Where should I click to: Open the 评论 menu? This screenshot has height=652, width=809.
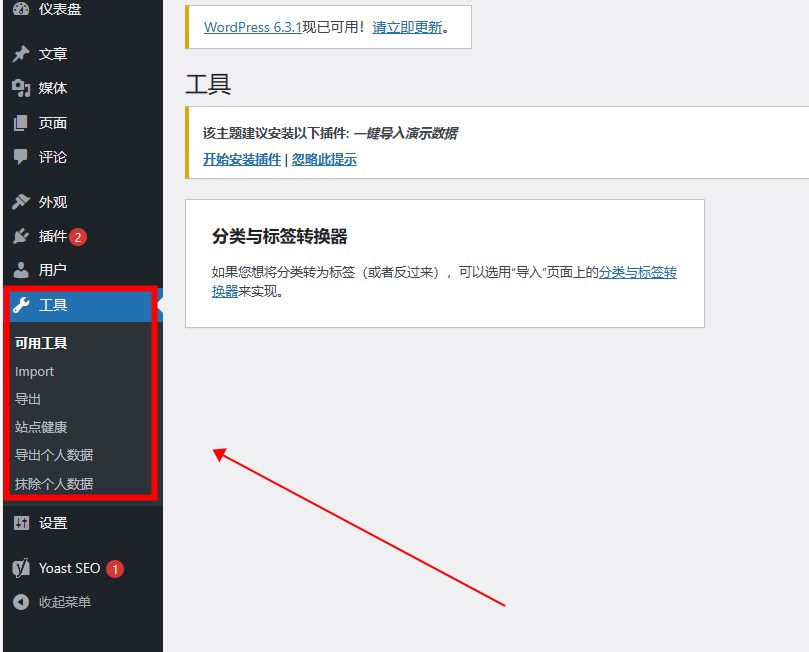(x=53, y=157)
